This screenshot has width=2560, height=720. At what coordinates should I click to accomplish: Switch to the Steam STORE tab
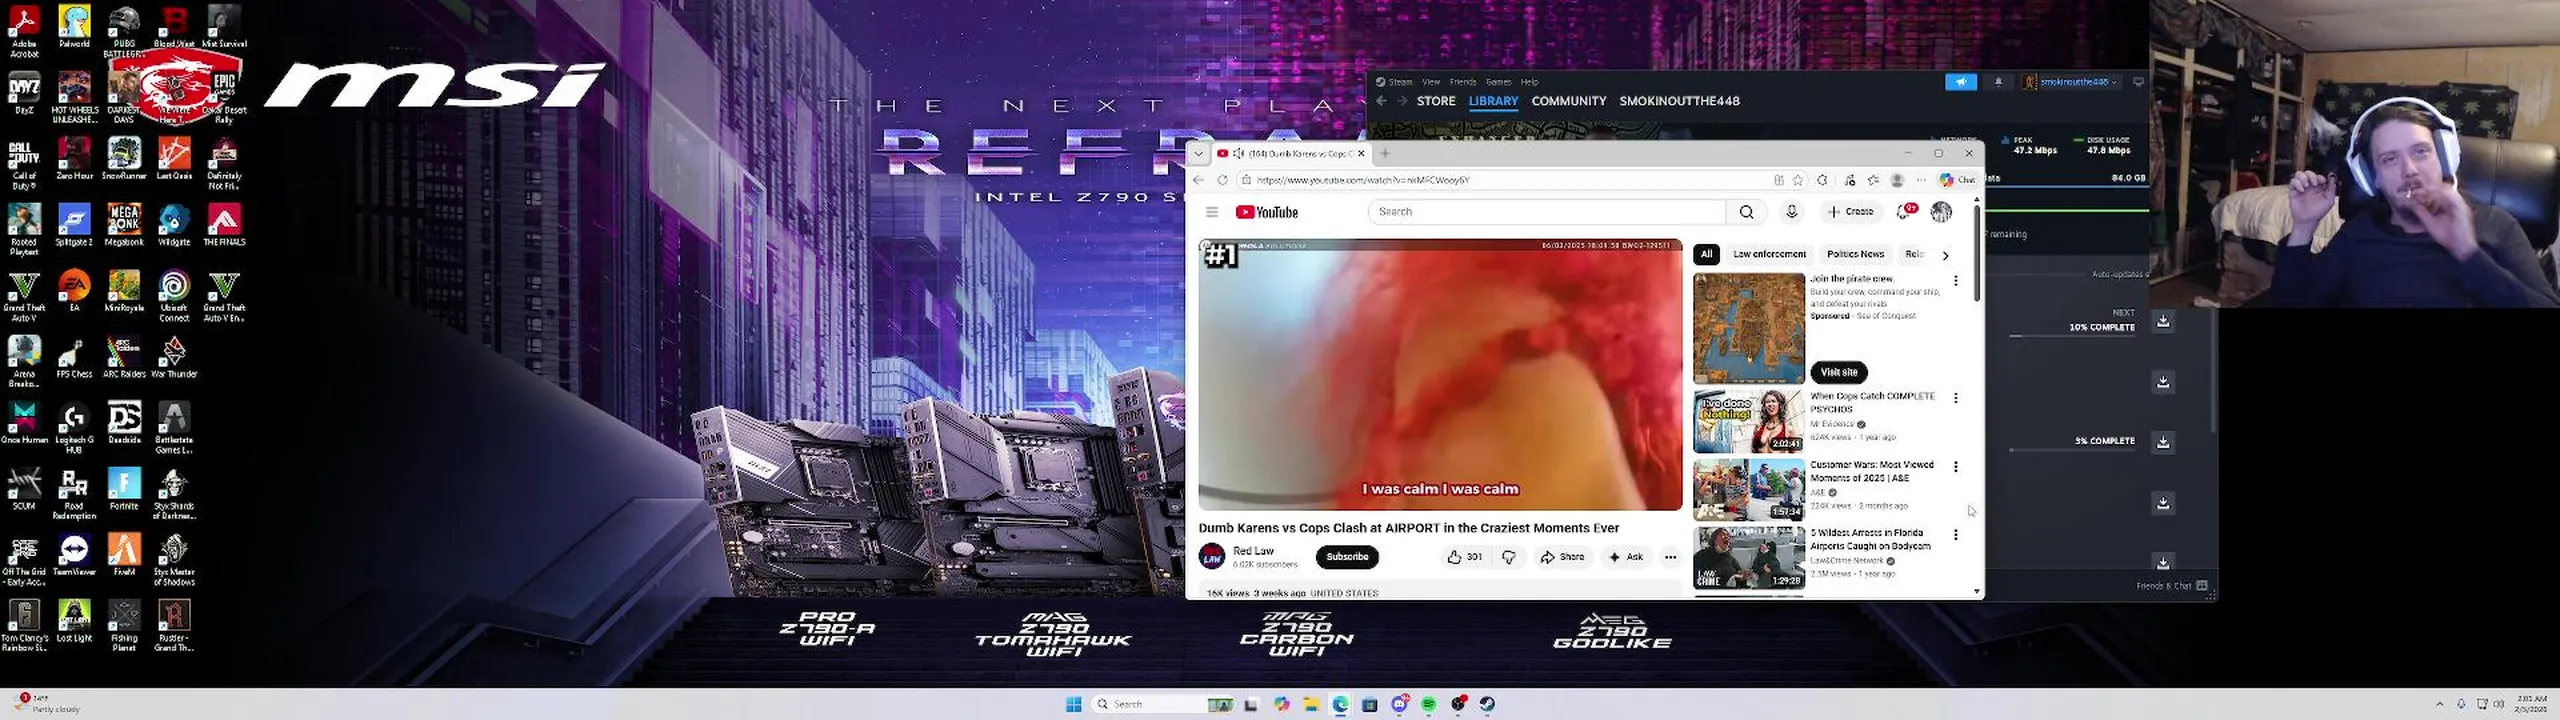(1436, 101)
